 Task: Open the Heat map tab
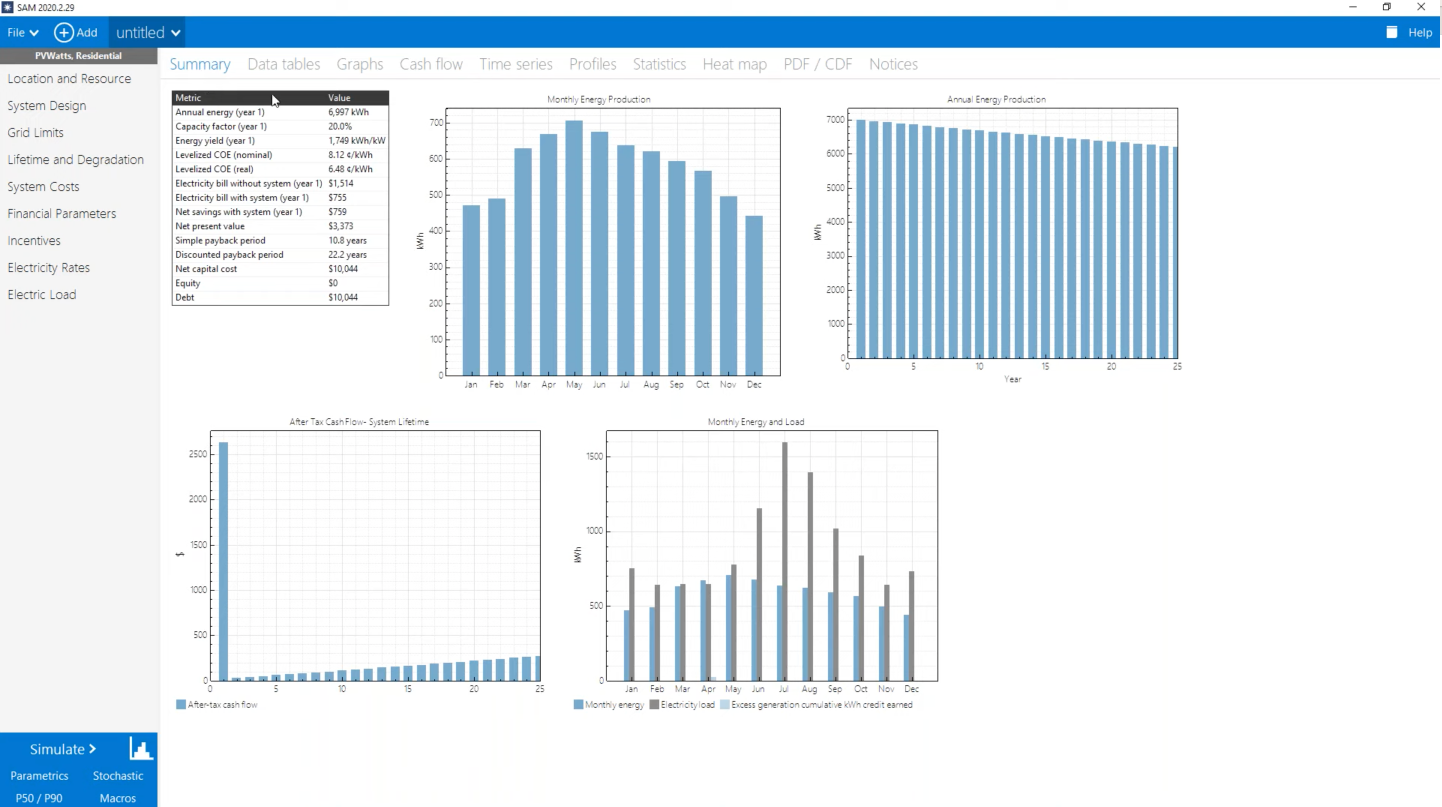pyautogui.click(x=734, y=64)
